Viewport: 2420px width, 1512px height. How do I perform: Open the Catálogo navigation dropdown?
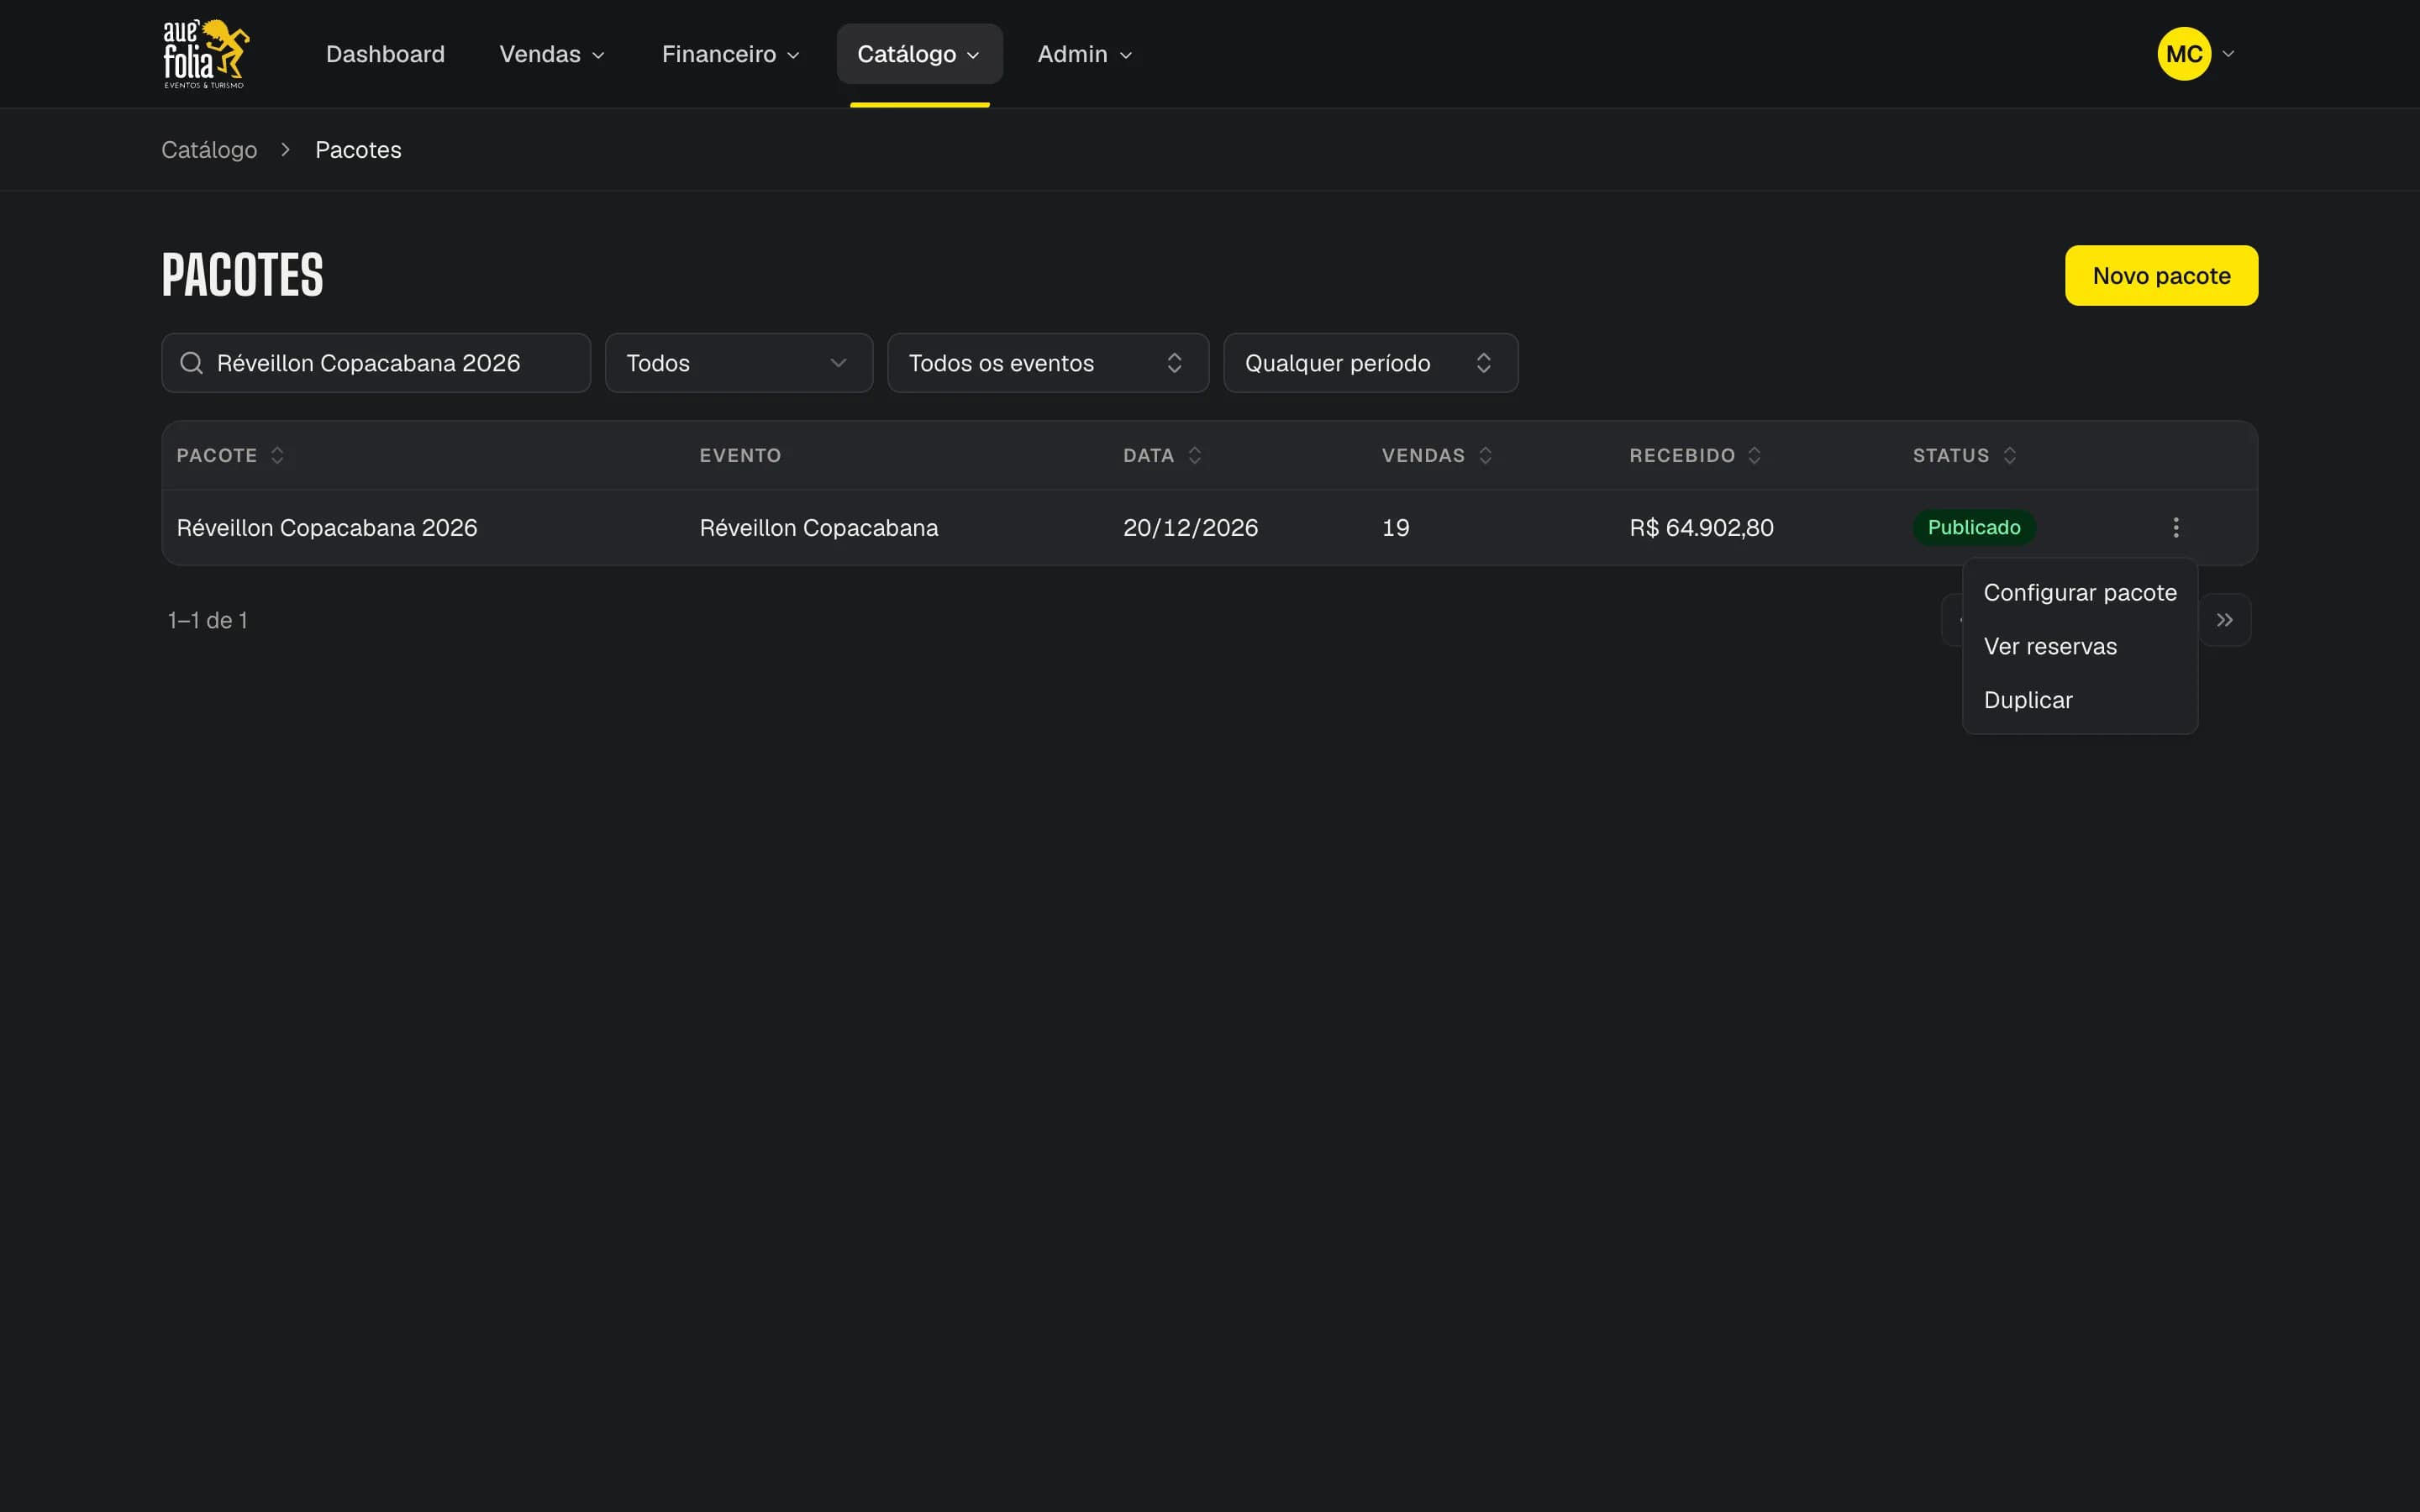point(919,54)
